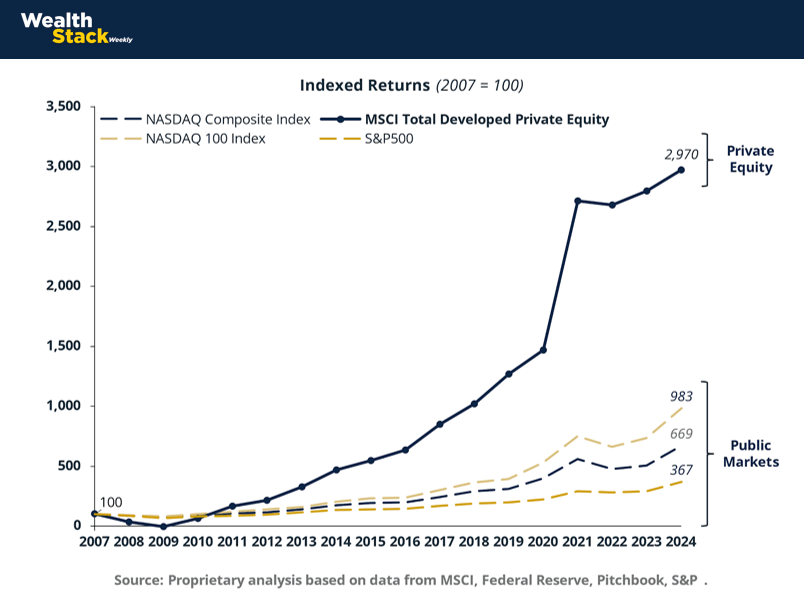This screenshot has width=804, height=595.
Task: Click the 2020 private equity data point
Action: 543,350
